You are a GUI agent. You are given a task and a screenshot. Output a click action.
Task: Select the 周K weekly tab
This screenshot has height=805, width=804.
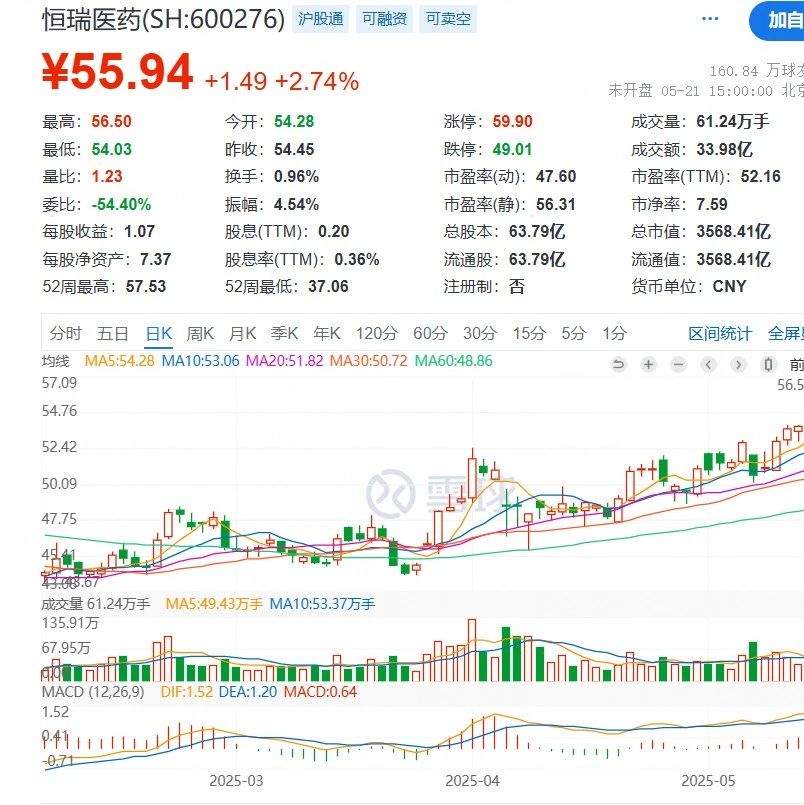tap(200, 334)
